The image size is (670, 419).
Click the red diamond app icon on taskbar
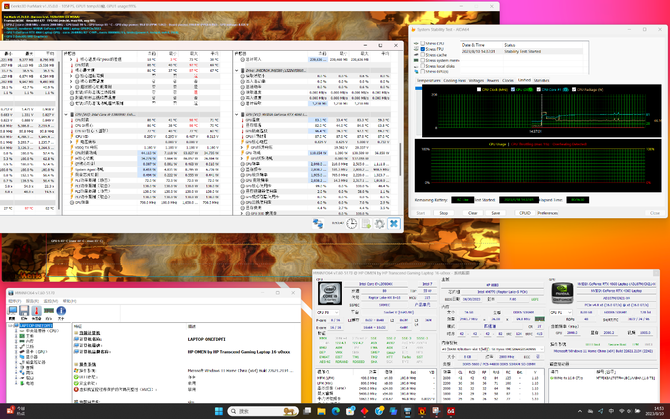coord(364,411)
